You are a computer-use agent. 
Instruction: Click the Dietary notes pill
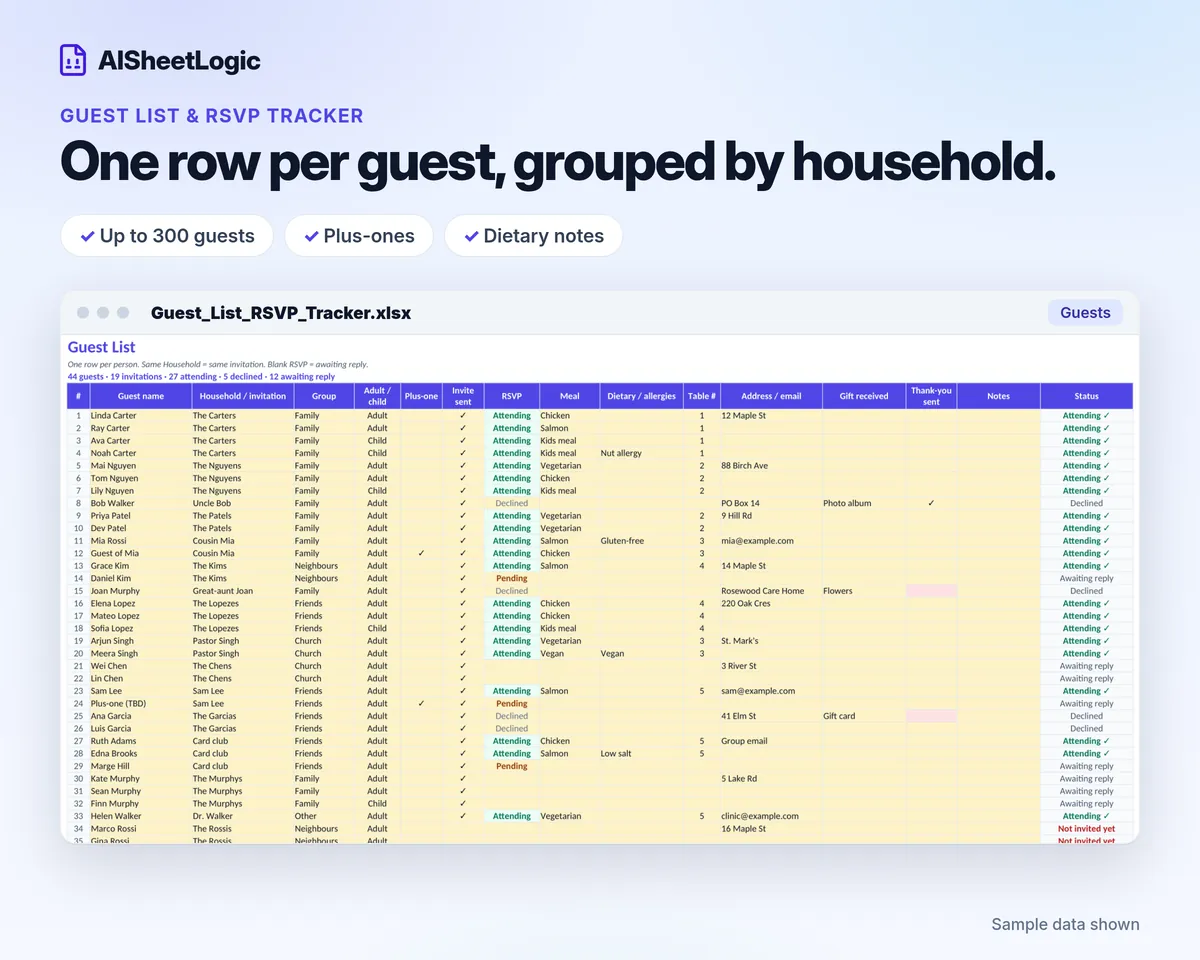pyautogui.click(x=533, y=236)
